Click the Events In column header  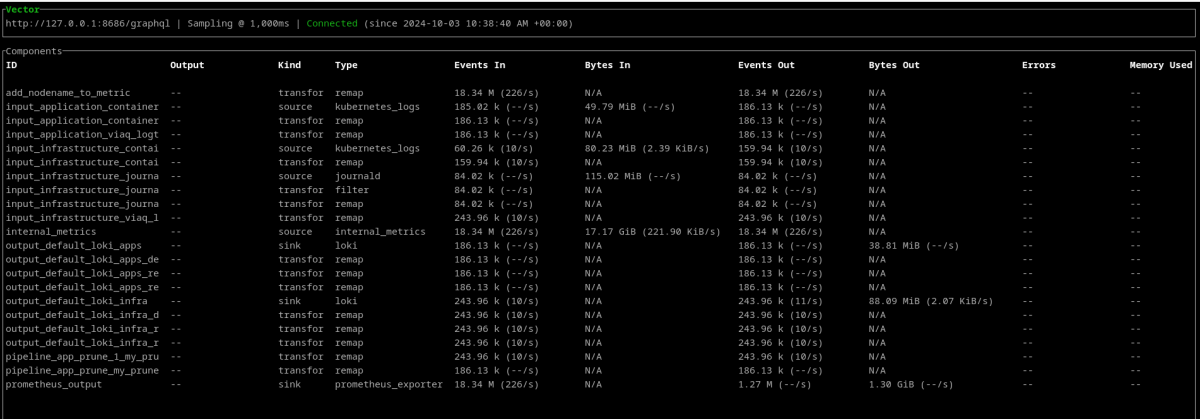click(480, 65)
